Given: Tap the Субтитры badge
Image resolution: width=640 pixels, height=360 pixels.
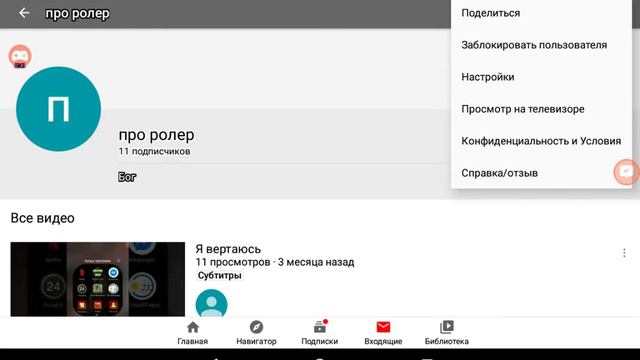Looking at the screenshot, I should click(219, 276).
